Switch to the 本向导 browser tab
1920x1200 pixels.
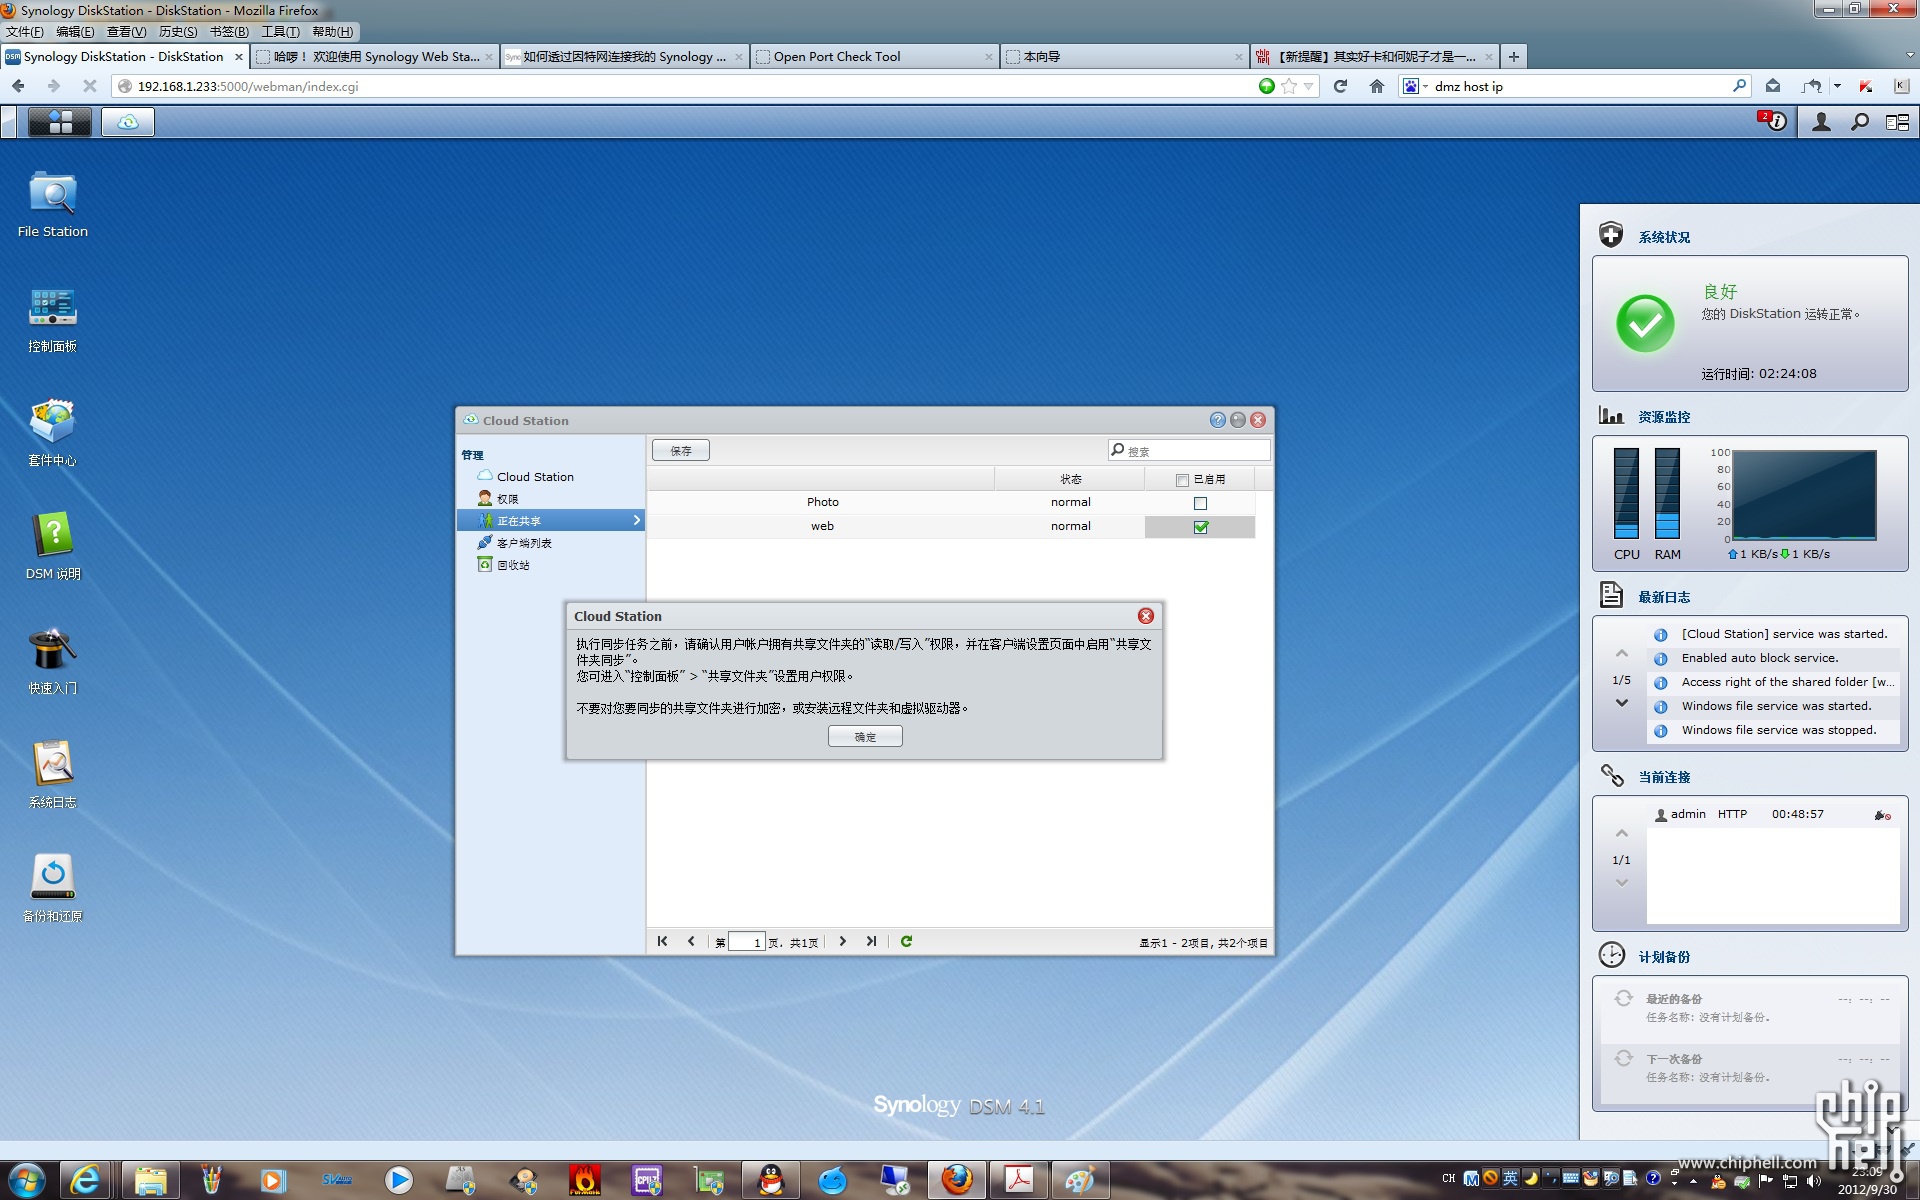point(1123,57)
